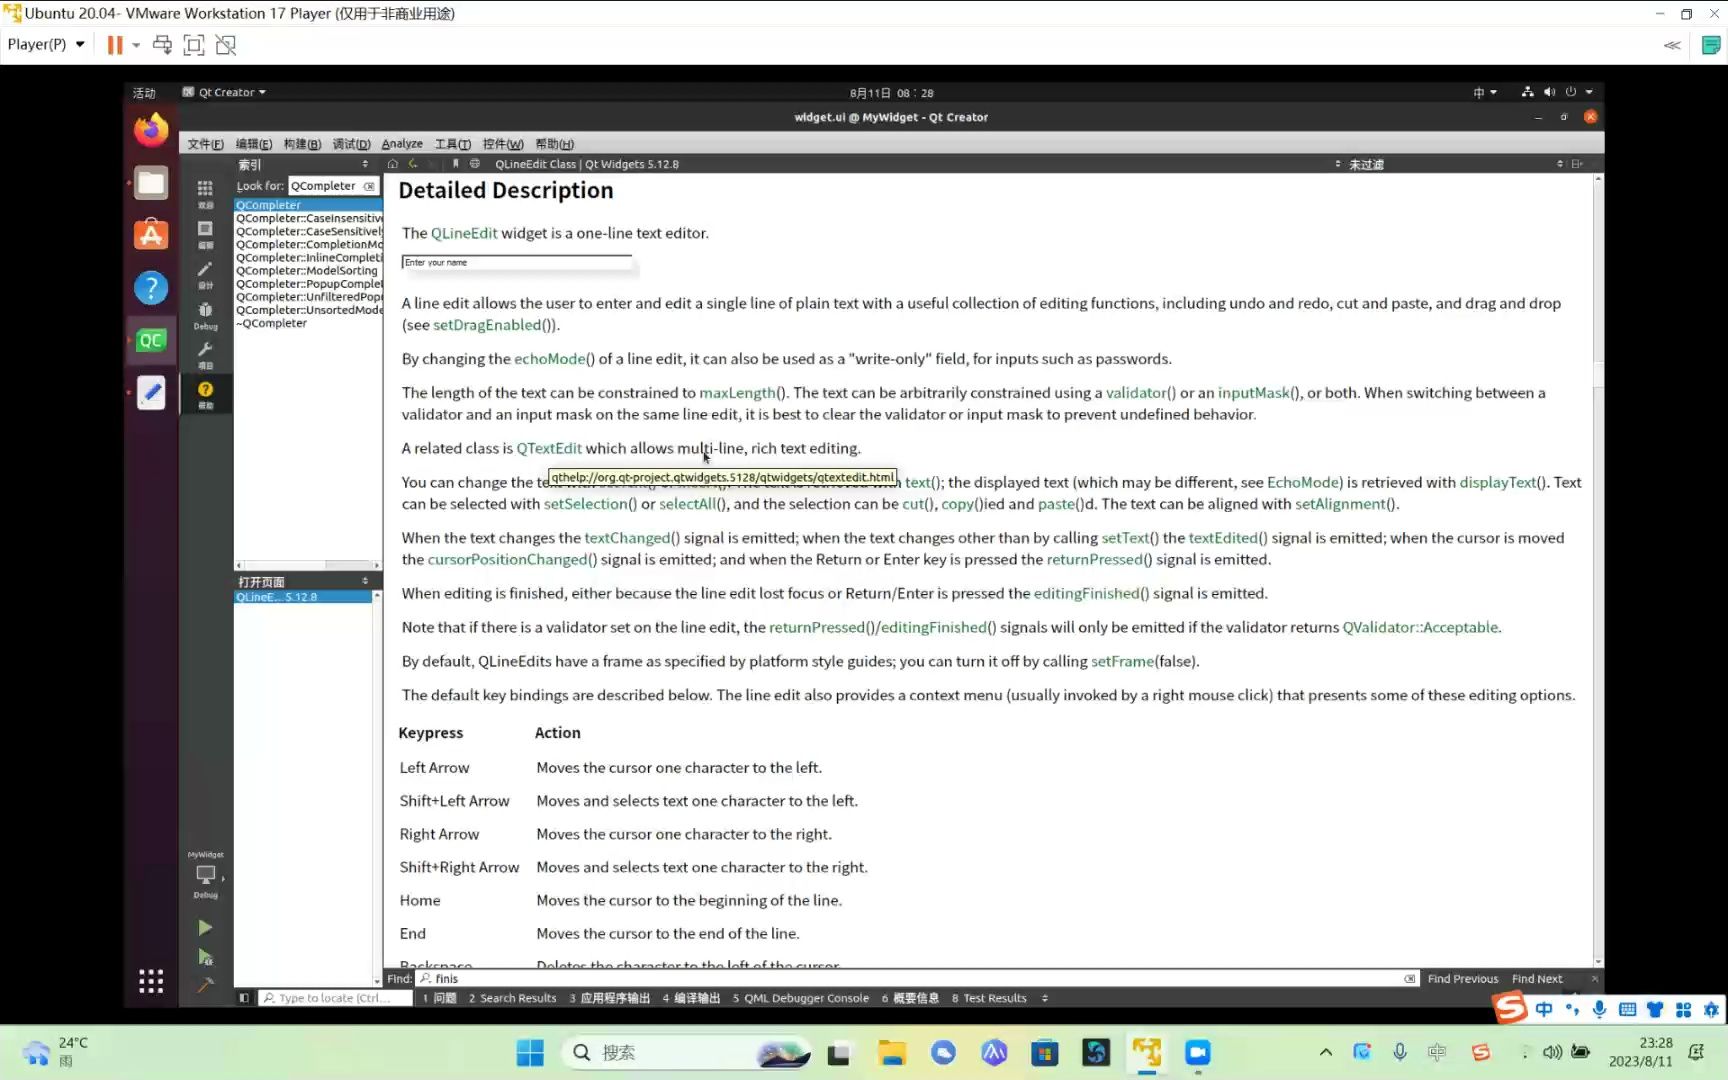
Task: Open Ubuntu Software from the dock
Action: pyautogui.click(x=151, y=235)
